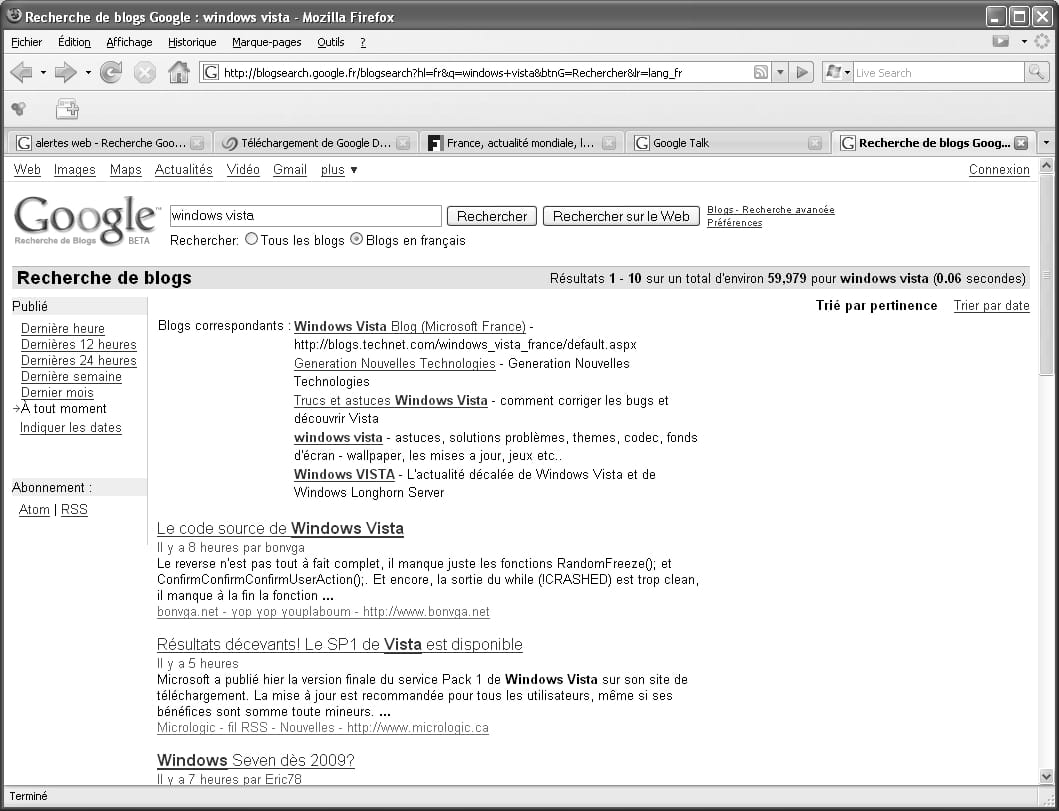Expand the 'plus' Google services menu
This screenshot has height=811, width=1059.
point(339,170)
